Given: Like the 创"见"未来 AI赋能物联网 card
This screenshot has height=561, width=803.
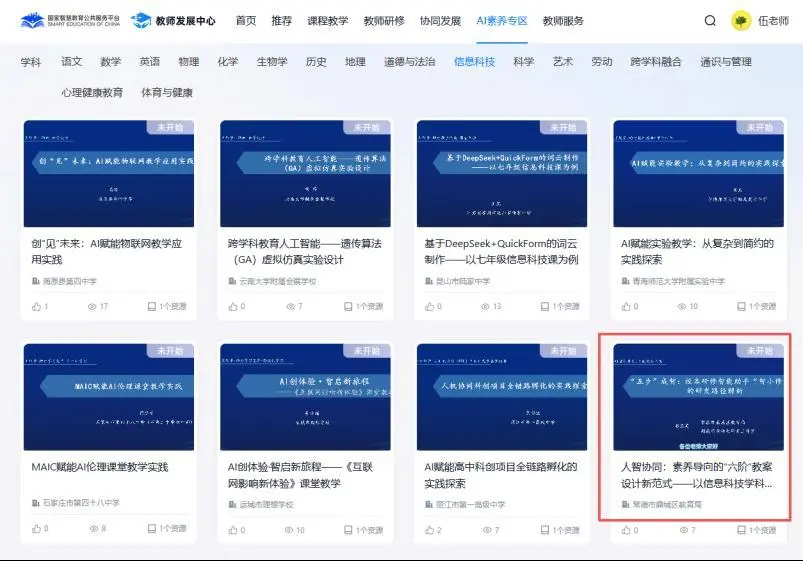Looking at the screenshot, I should pyautogui.click(x=36, y=306).
